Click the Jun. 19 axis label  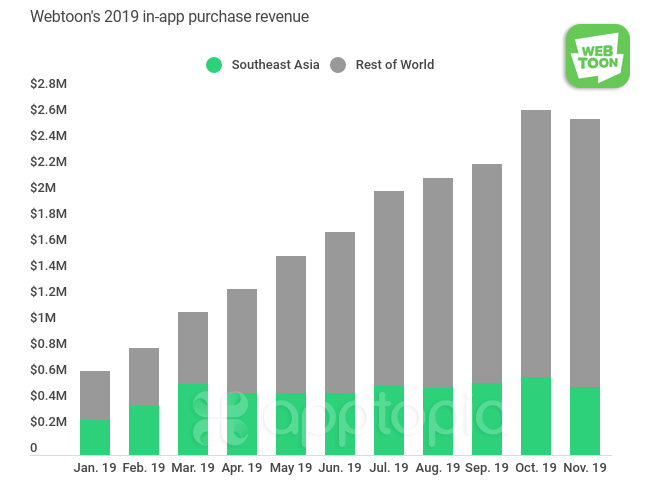(340, 468)
